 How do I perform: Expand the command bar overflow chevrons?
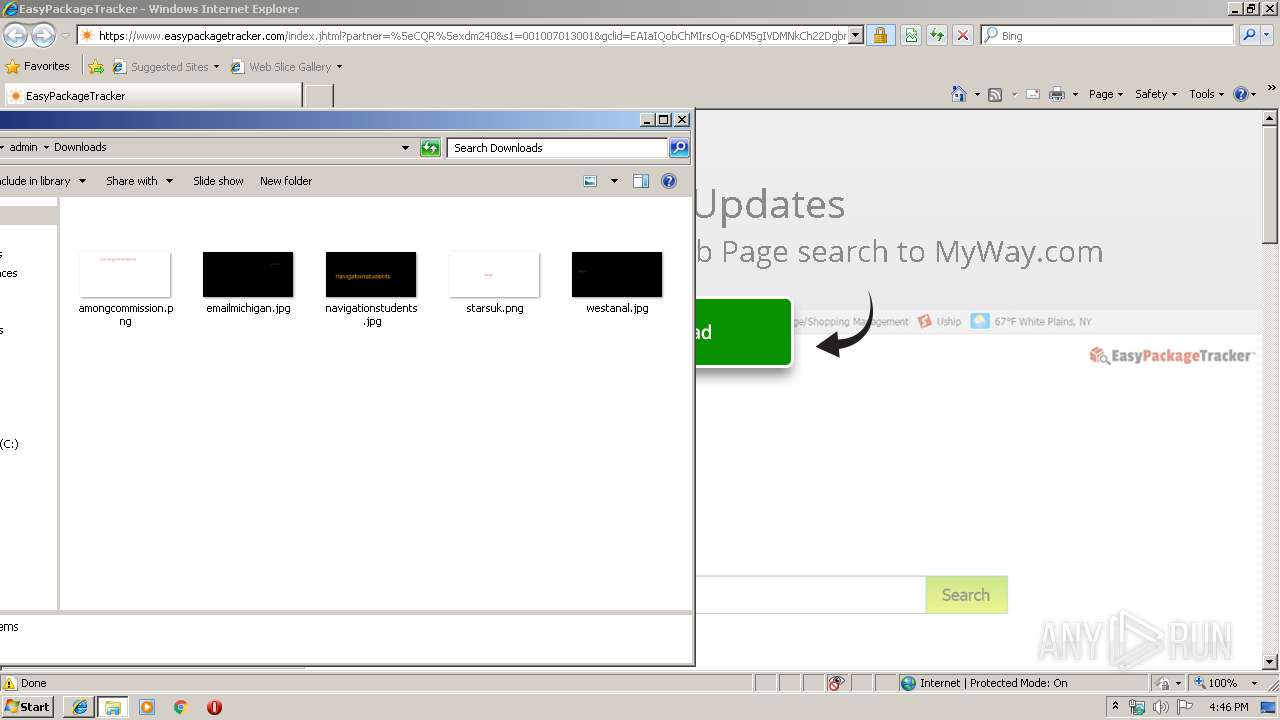pyautogui.click(x=1273, y=90)
